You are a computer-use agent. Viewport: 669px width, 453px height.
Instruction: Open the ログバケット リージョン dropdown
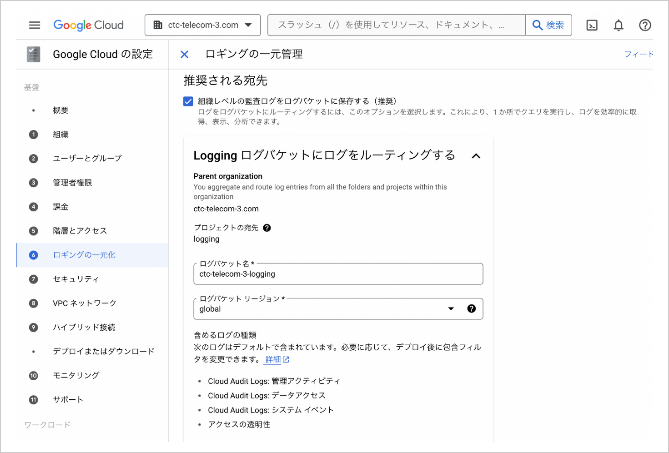pos(338,309)
